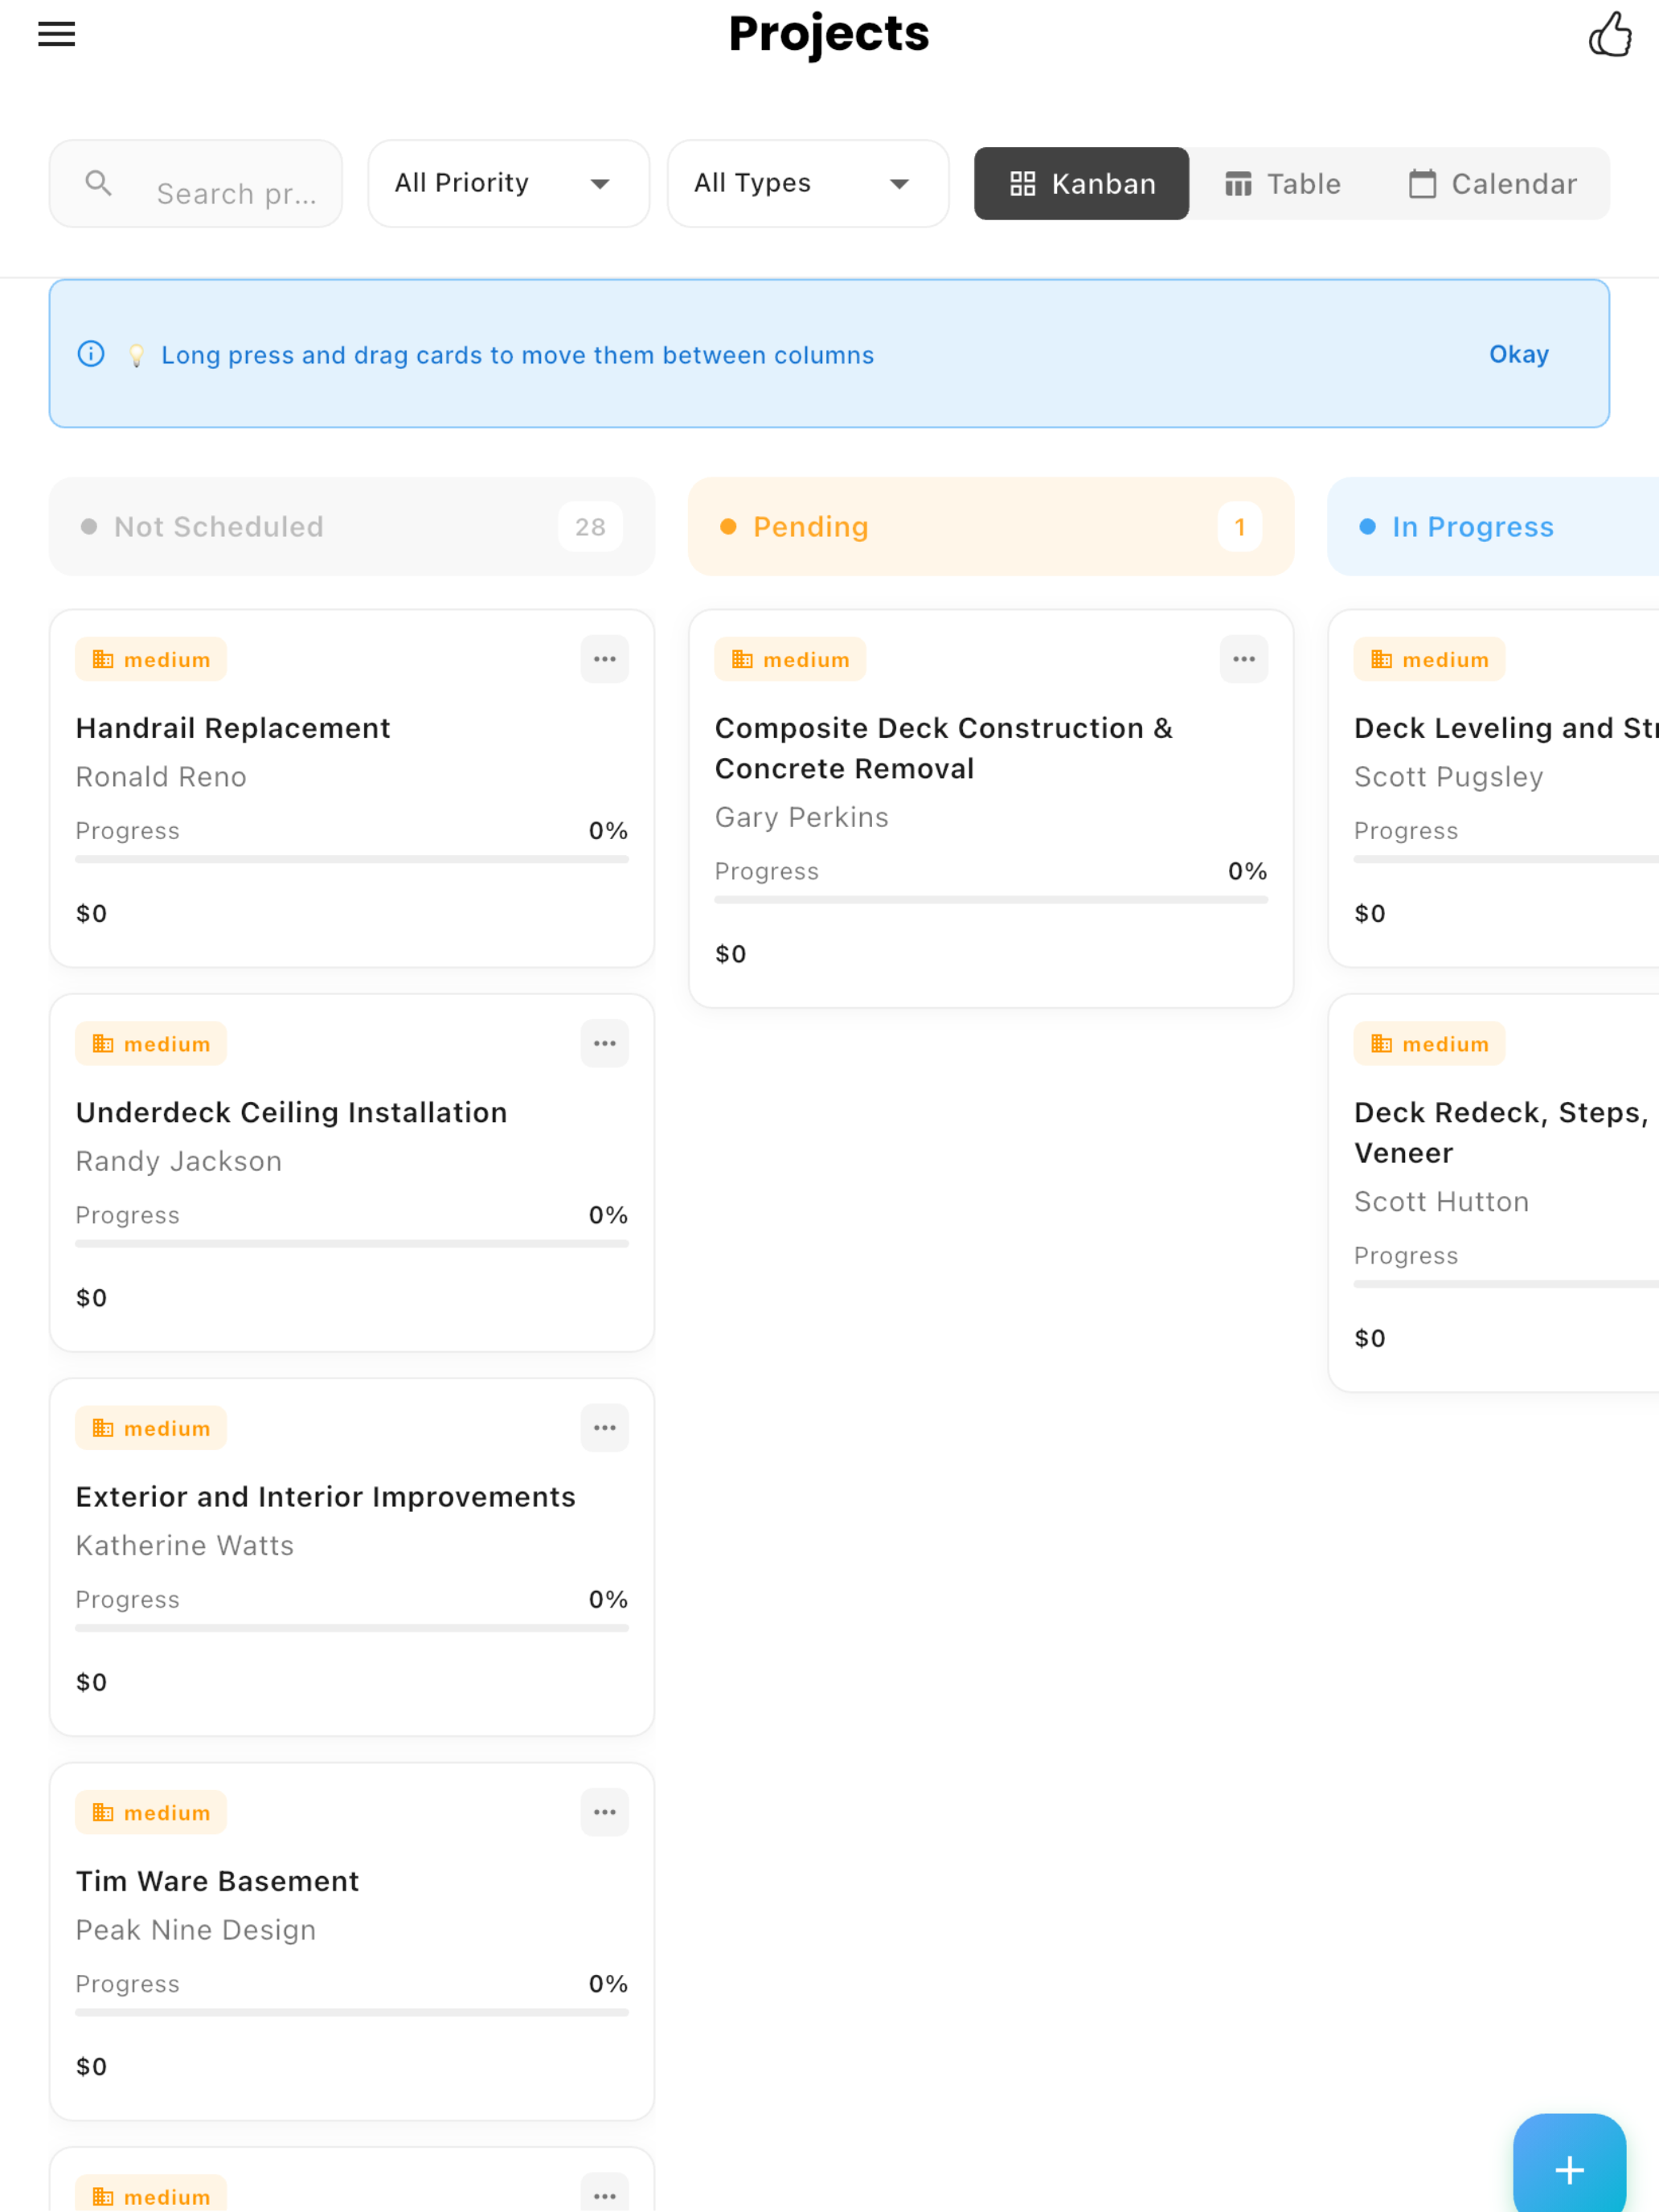Image resolution: width=1659 pixels, height=2212 pixels.
Task: Click client name Ronald Reno
Action: point(161,777)
